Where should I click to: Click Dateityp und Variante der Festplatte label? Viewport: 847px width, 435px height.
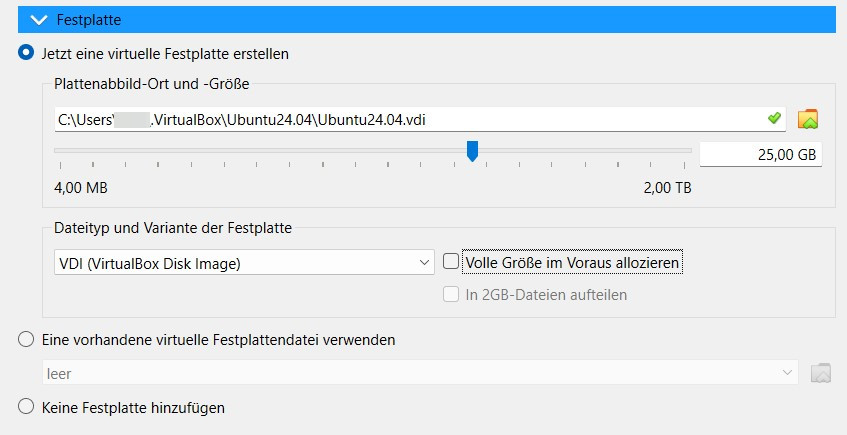173,227
